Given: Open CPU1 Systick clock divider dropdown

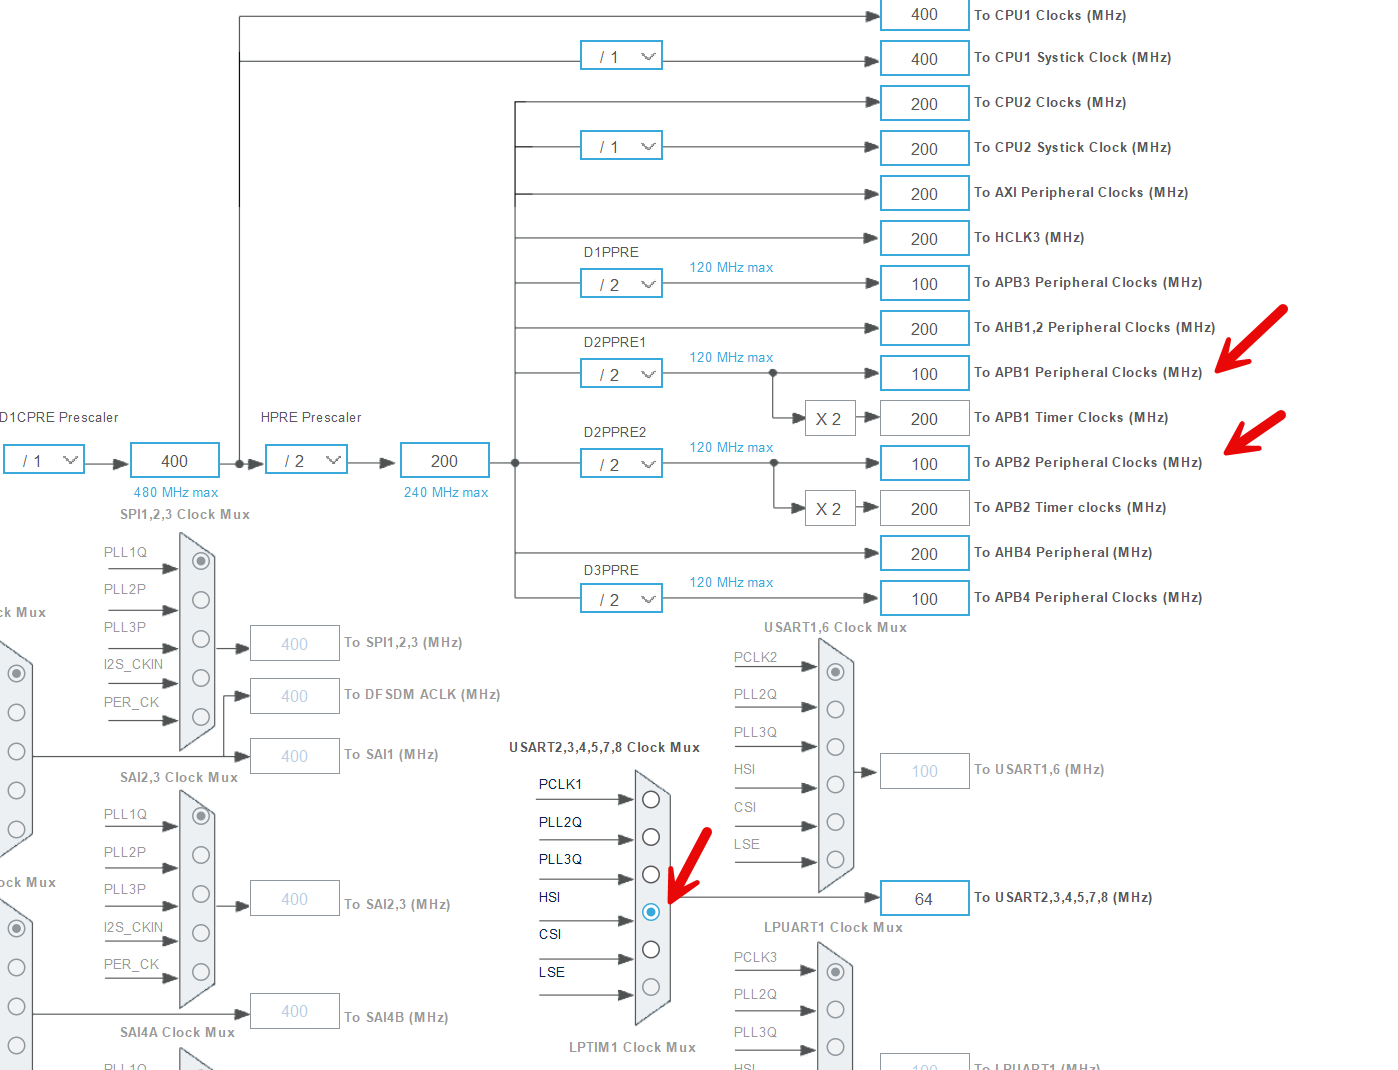Looking at the screenshot, I should [x=621, y=55].
